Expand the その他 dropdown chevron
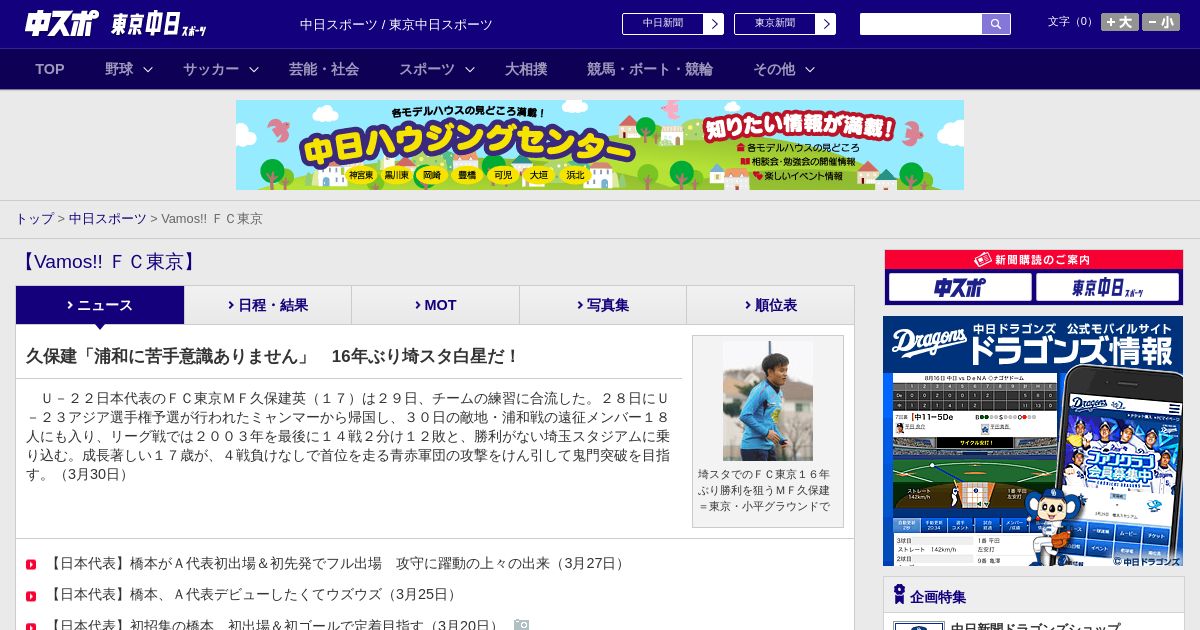Viewport: 1200px width, 630px height. tap(810, 69)
